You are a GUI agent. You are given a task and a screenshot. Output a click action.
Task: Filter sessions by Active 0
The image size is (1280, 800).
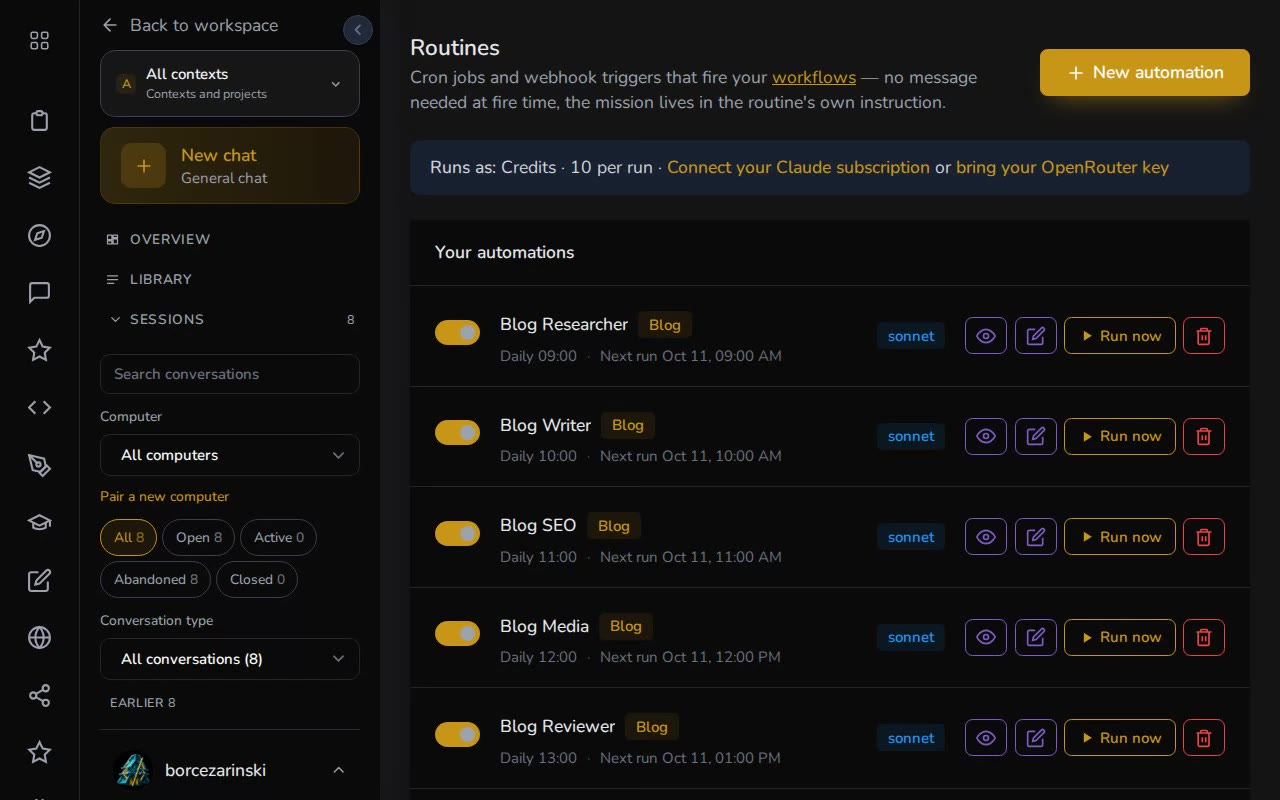pyautogui.click(x=278, y=537)
